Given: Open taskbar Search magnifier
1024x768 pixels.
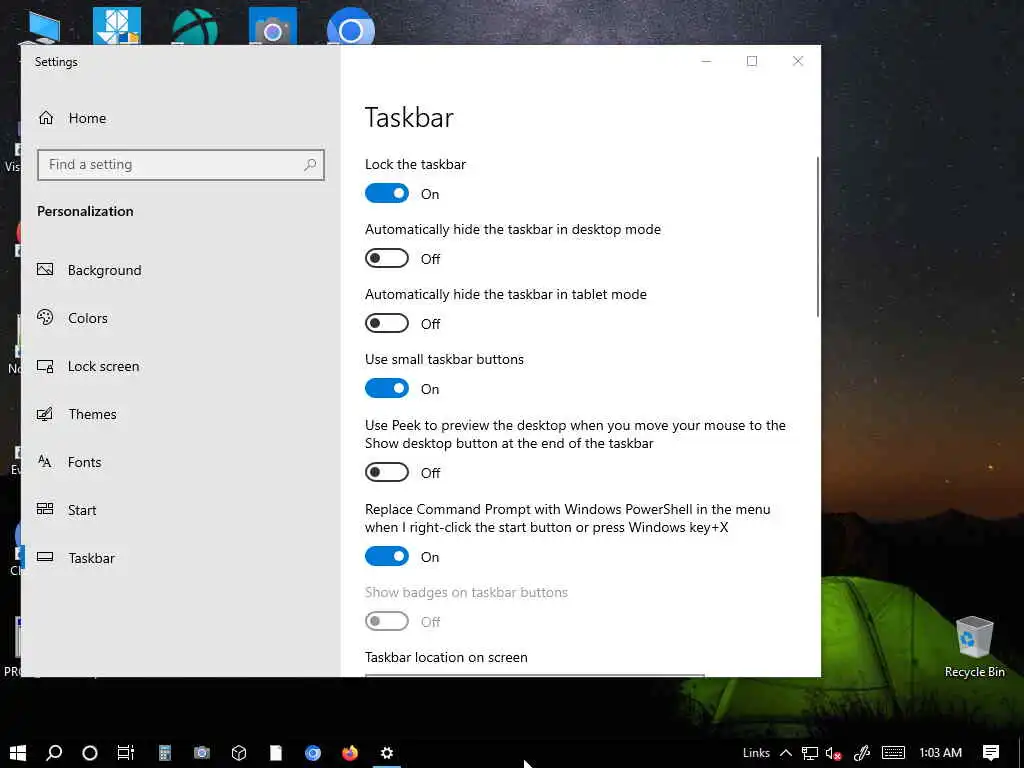Looking at the screenshot, I should click(x=54, y=753).
